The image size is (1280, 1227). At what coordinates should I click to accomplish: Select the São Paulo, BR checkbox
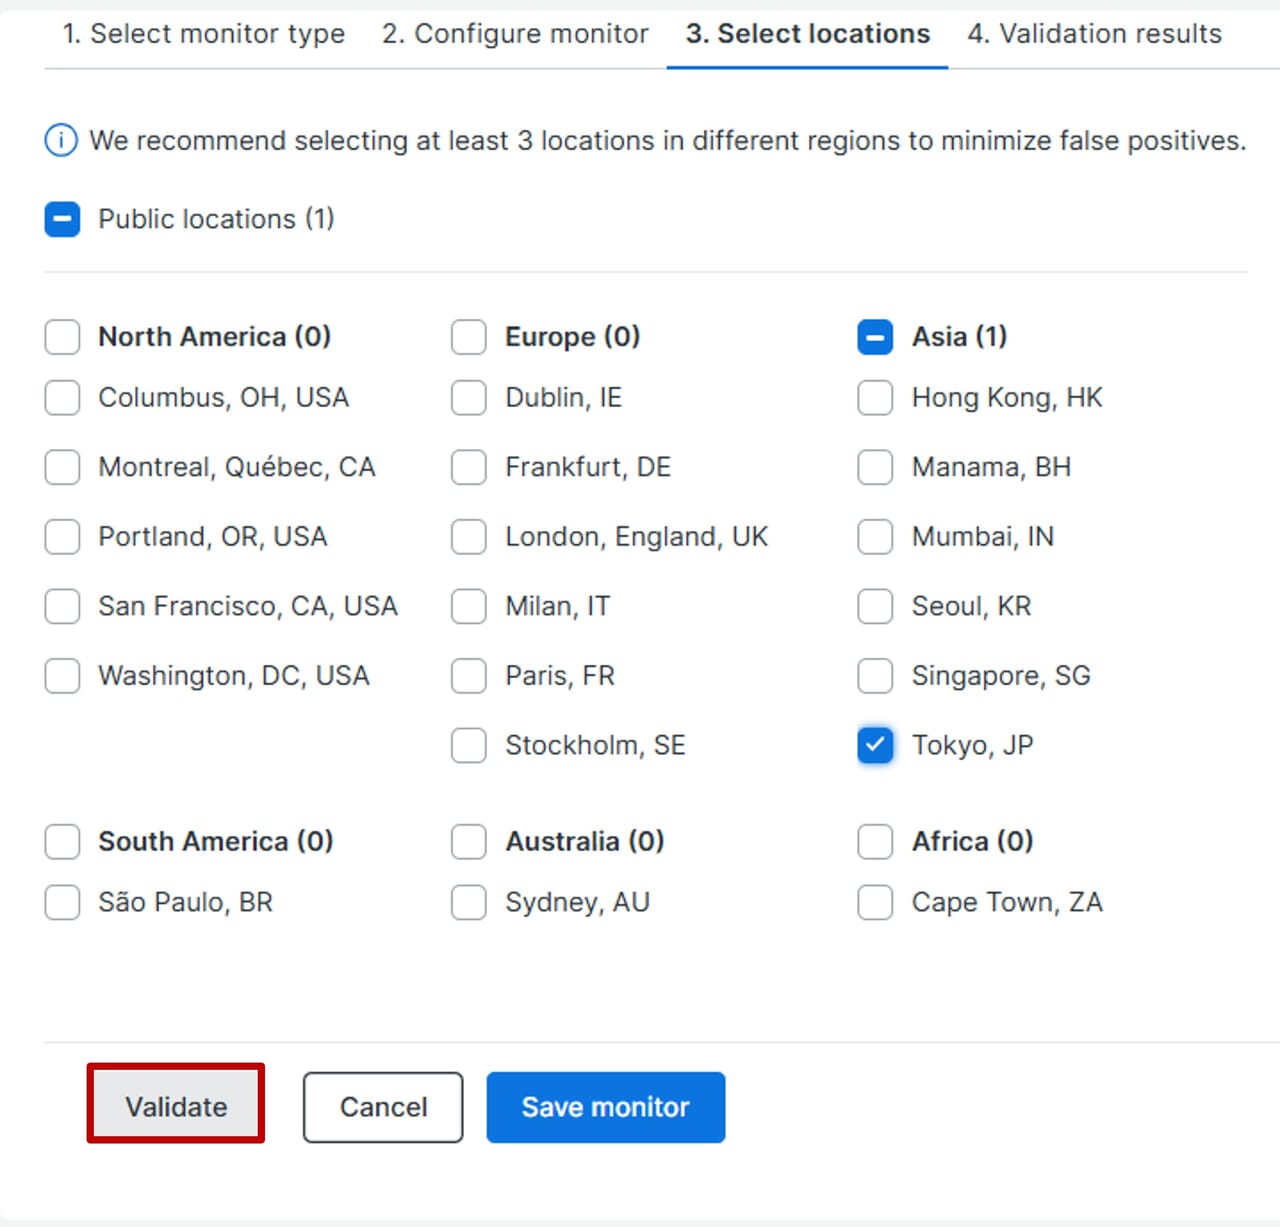click(62, 902)
